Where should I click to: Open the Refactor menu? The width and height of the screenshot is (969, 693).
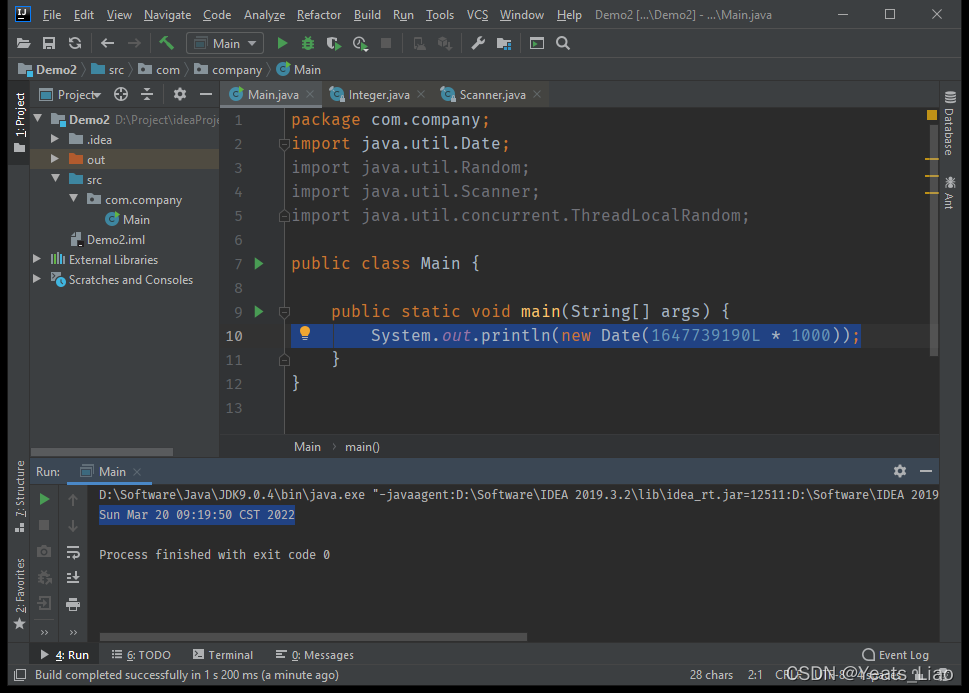coord(319,15)
